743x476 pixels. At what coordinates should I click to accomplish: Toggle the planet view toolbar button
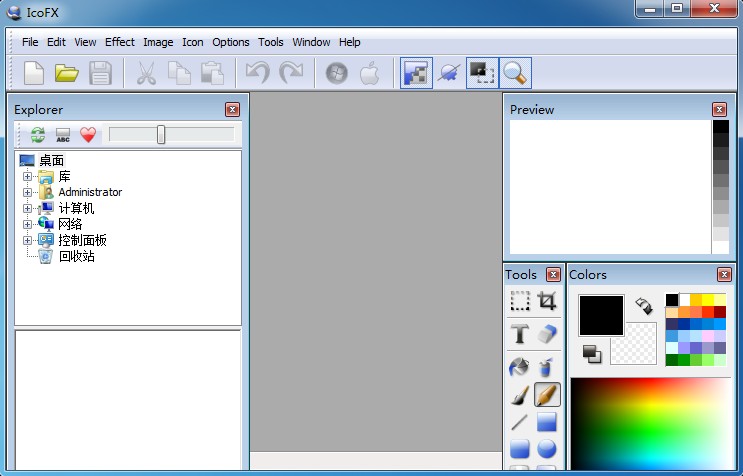tap(449, 73)
